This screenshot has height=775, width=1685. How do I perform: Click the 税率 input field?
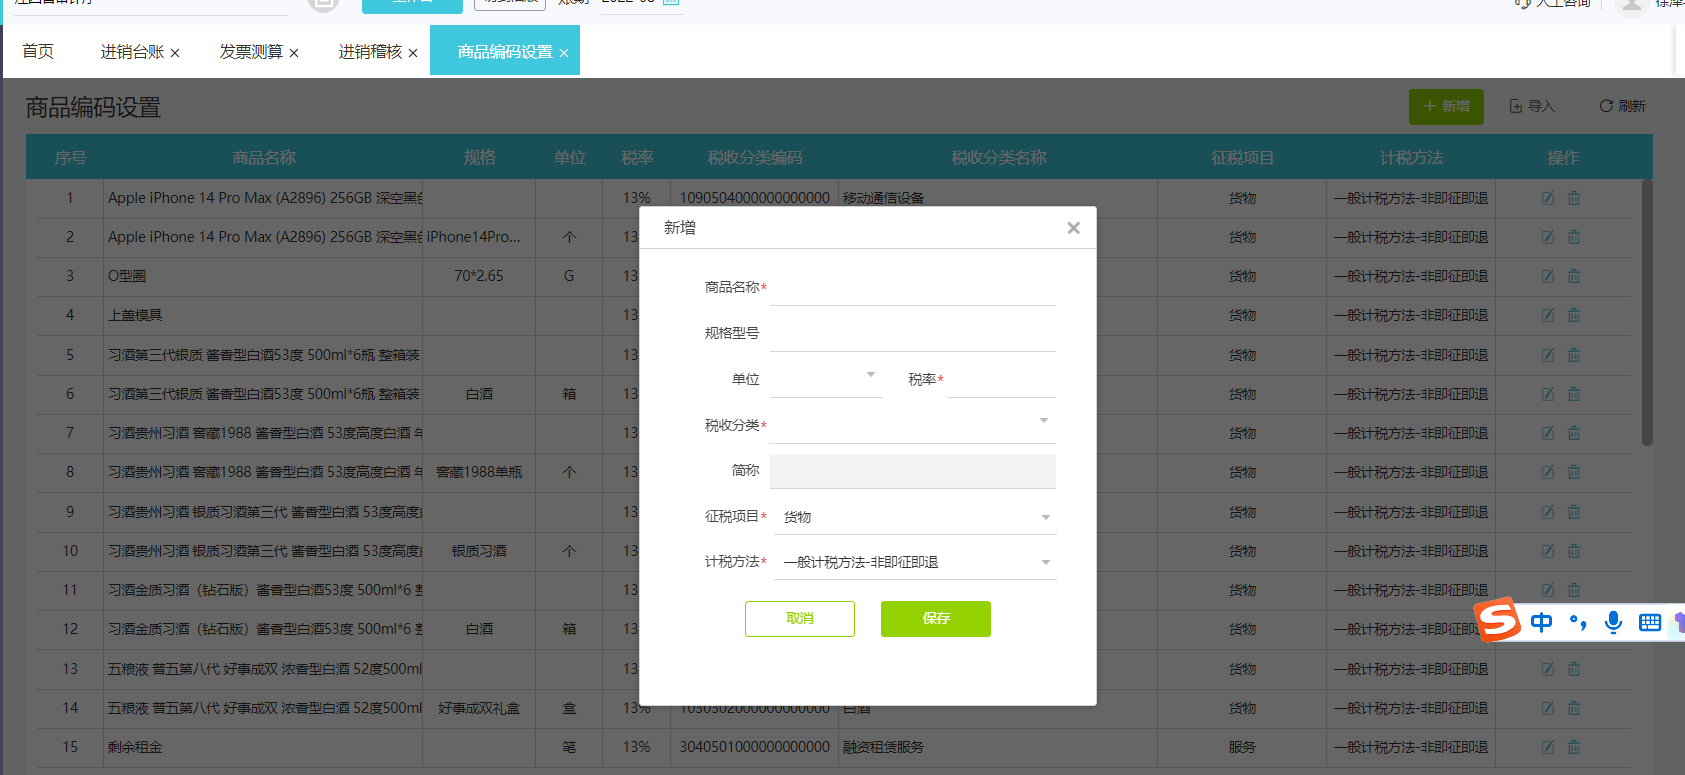point(1001,379)
